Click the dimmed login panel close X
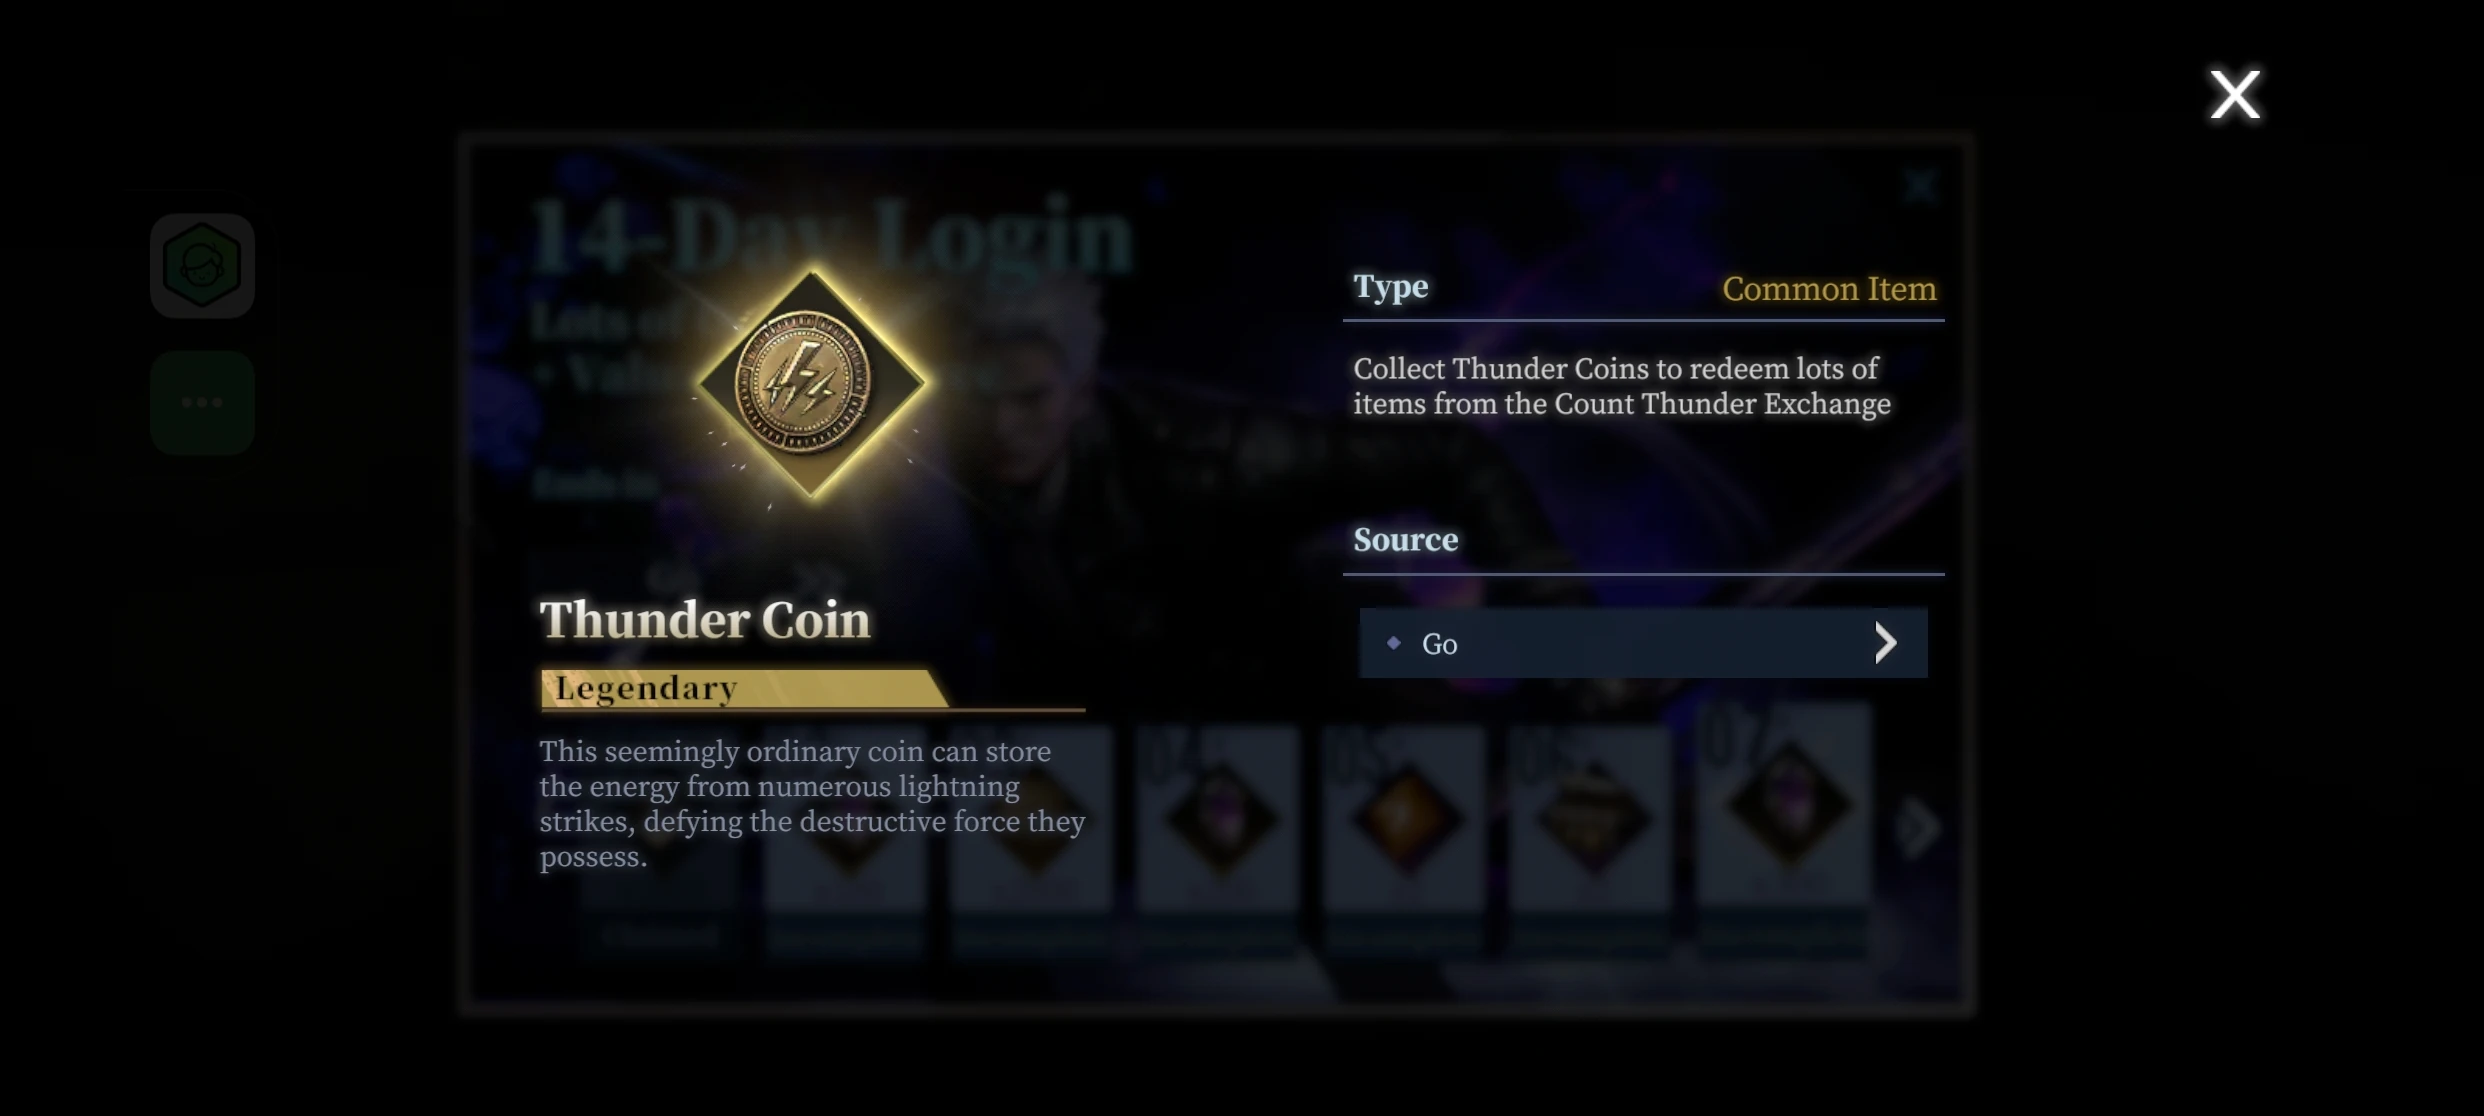Viewport: 2484px width, 1116px height. point(1919,186)
